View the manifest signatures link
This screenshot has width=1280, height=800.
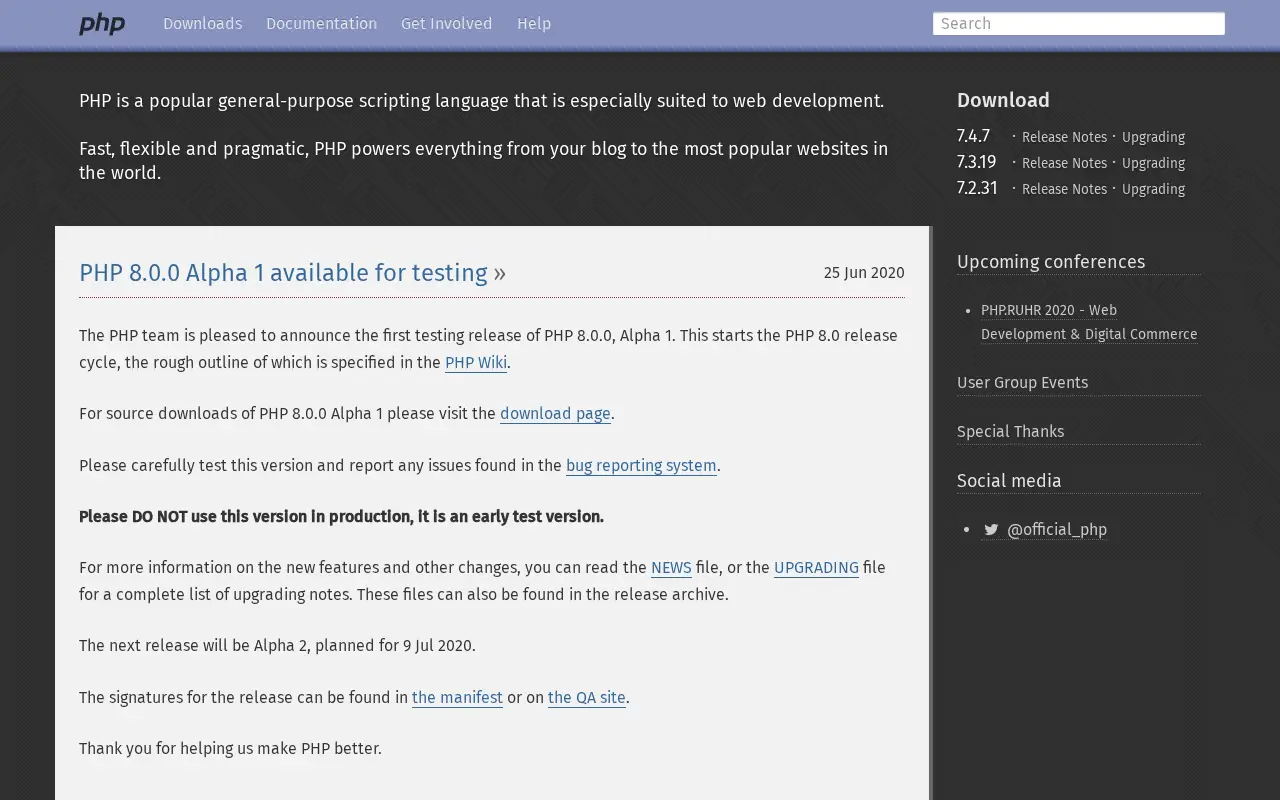(457, 698)
